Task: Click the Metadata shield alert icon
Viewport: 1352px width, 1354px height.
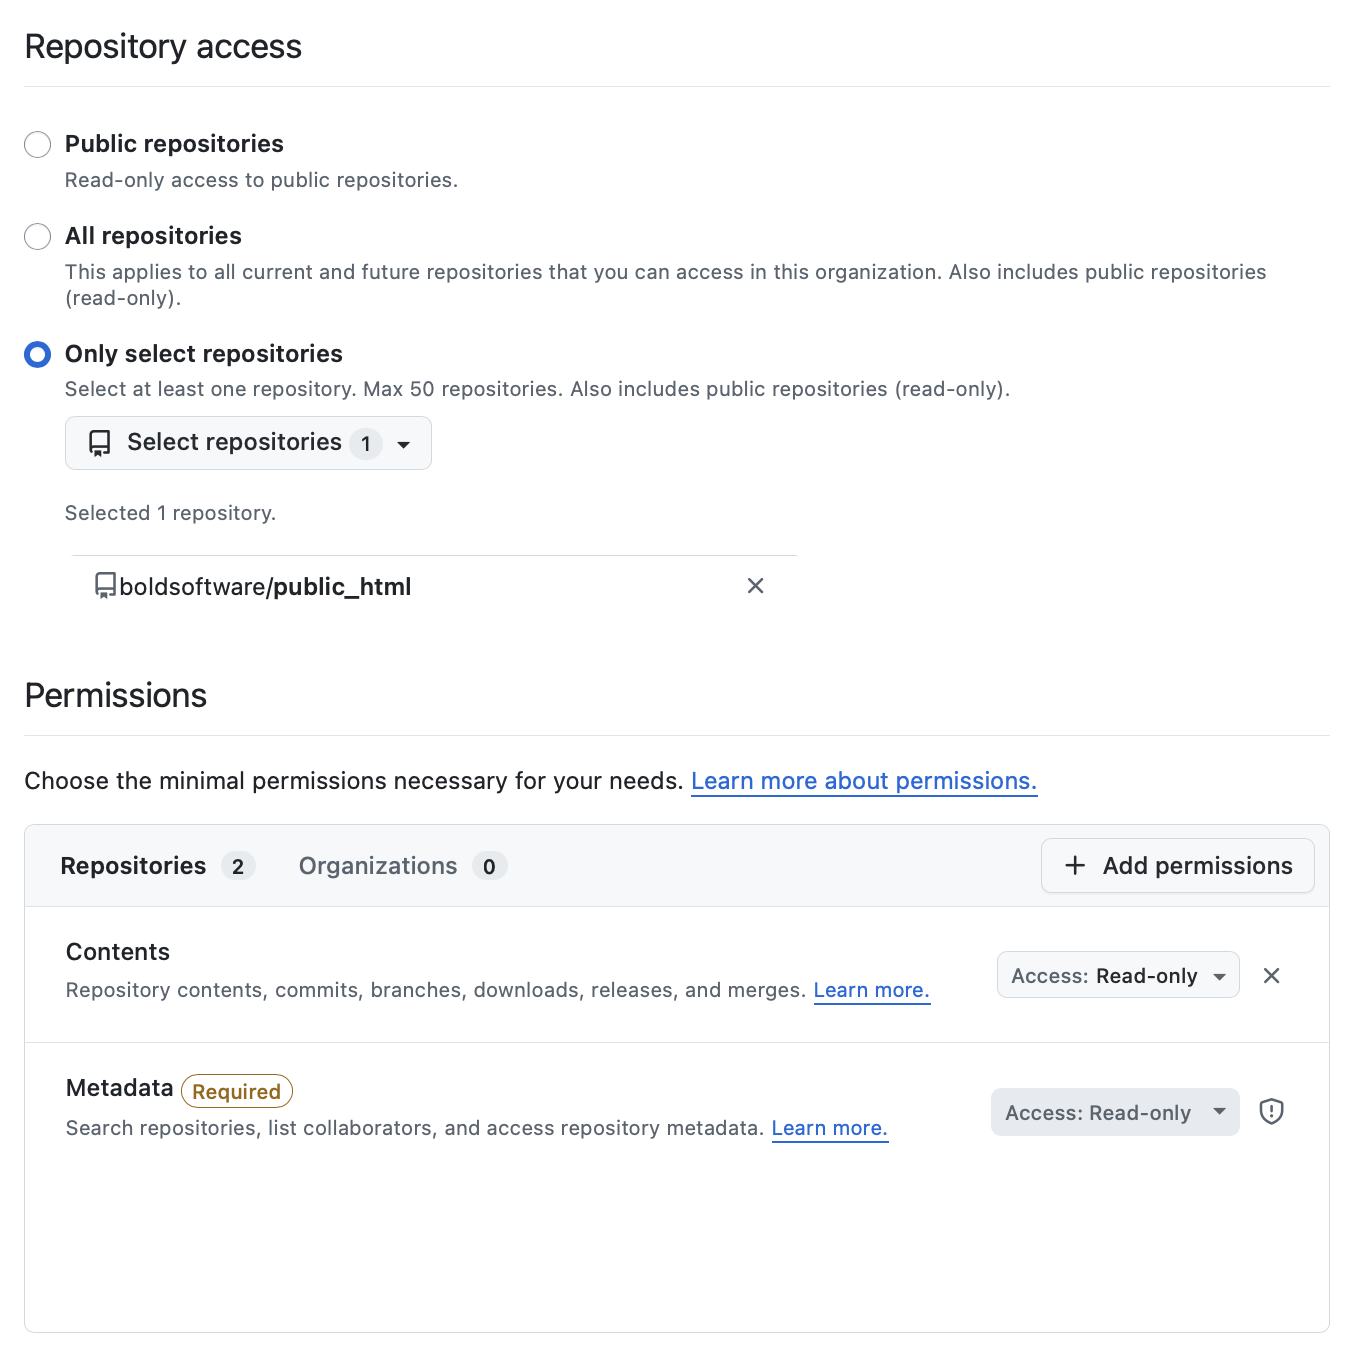Action: [1271, 1112]
